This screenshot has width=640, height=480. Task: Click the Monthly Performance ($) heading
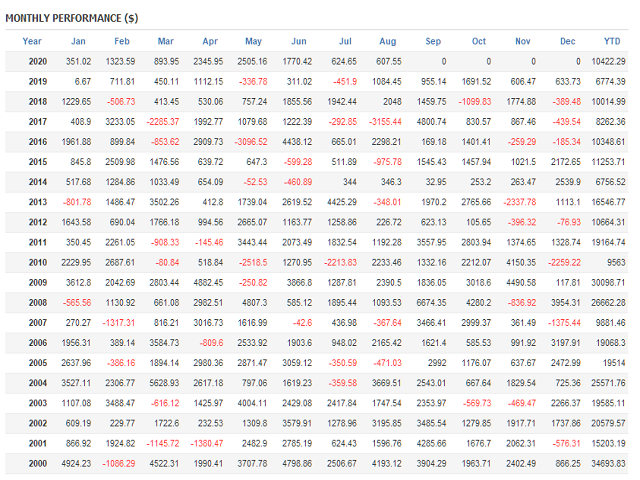[72, 18]
